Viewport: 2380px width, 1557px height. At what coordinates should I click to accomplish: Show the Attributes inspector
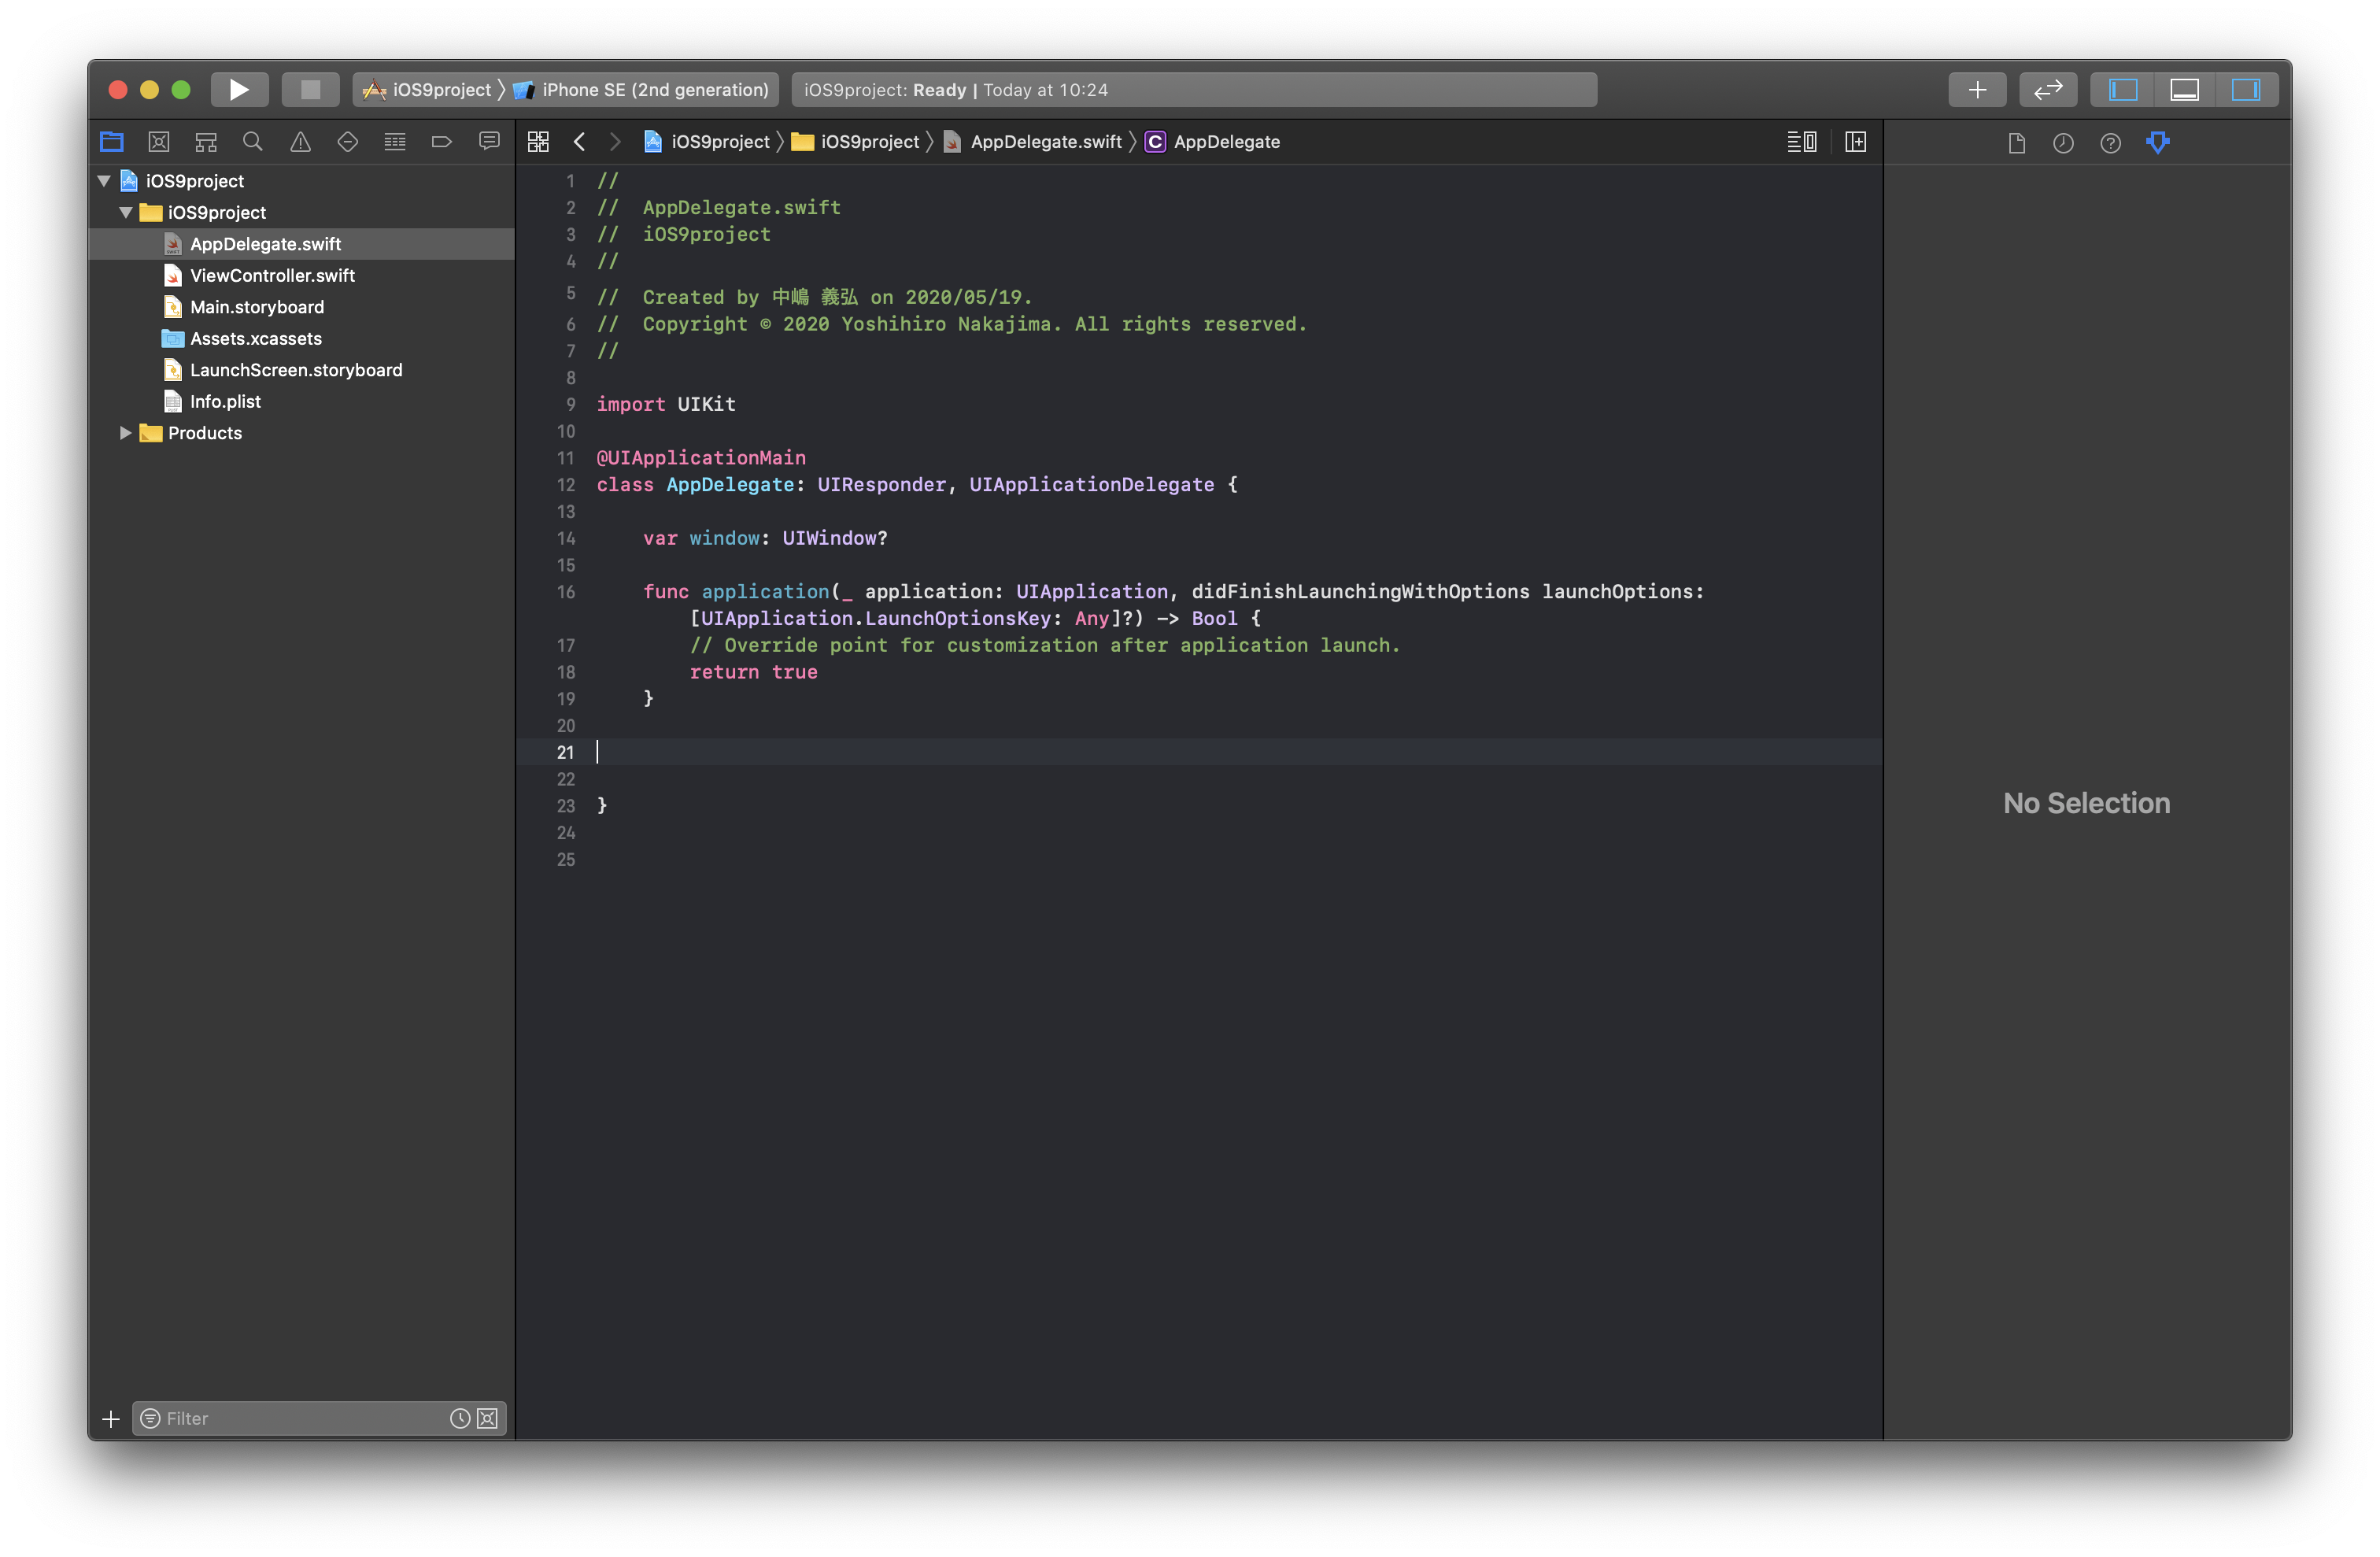[x=2158, y=143]
